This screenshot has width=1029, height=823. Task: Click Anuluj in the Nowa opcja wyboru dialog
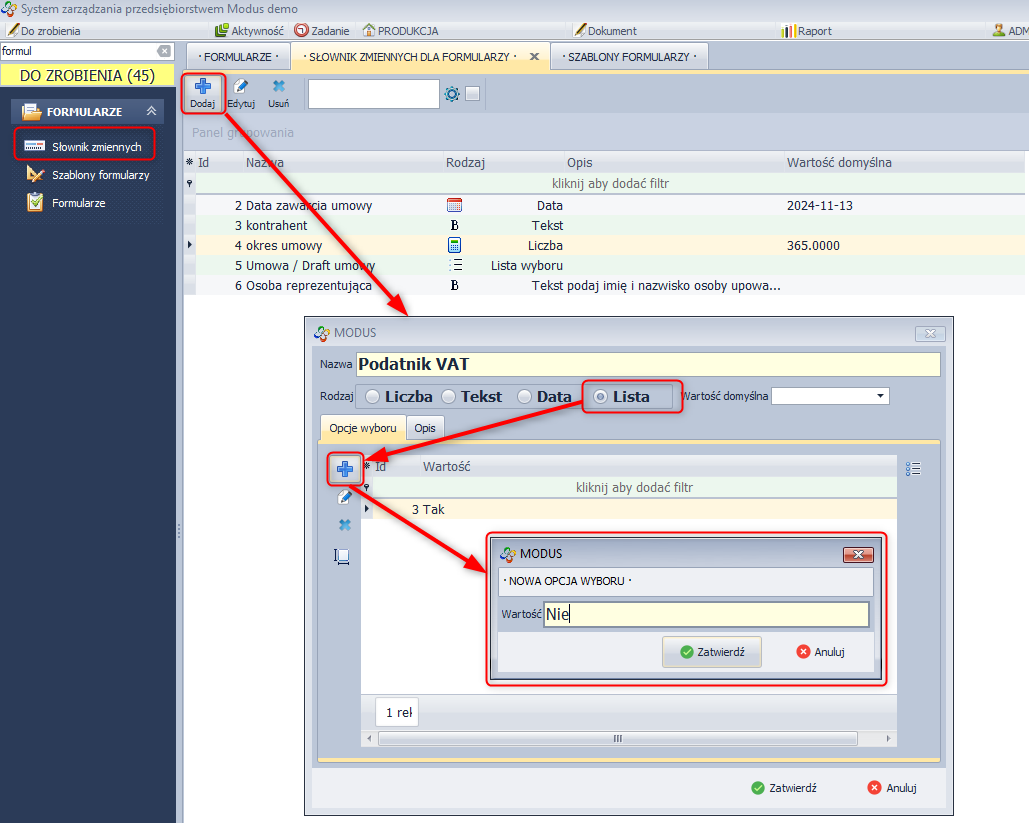(821, 652)
